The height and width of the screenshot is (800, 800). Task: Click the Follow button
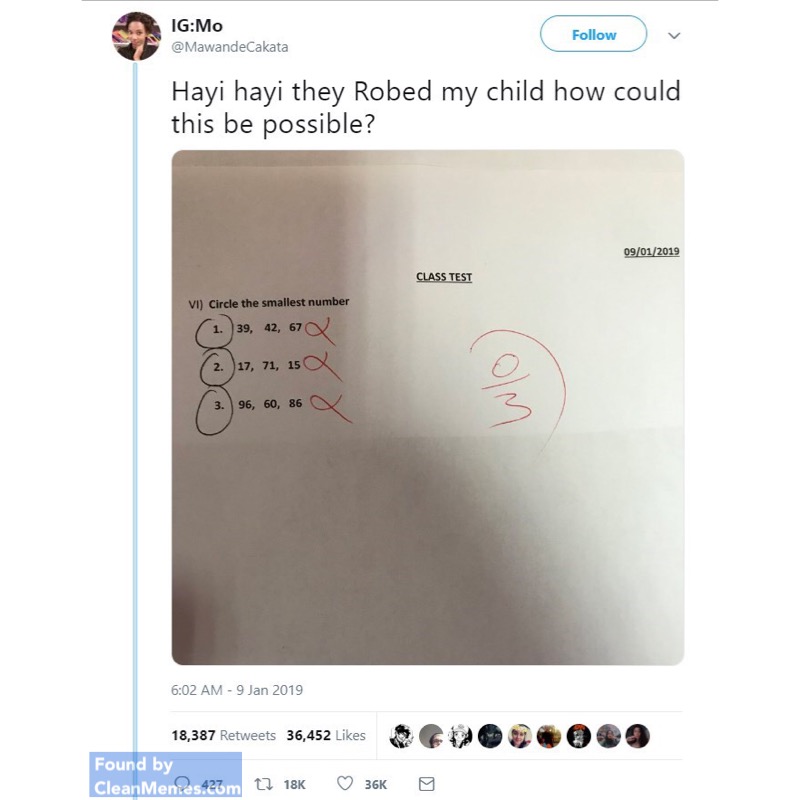coord(593,34)
